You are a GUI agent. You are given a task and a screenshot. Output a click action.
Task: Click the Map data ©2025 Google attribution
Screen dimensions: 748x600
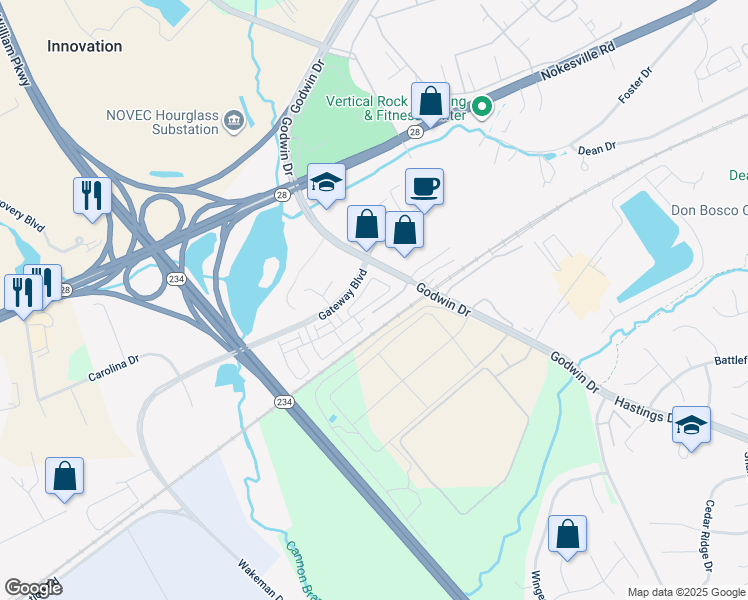[x=686, y=593]
